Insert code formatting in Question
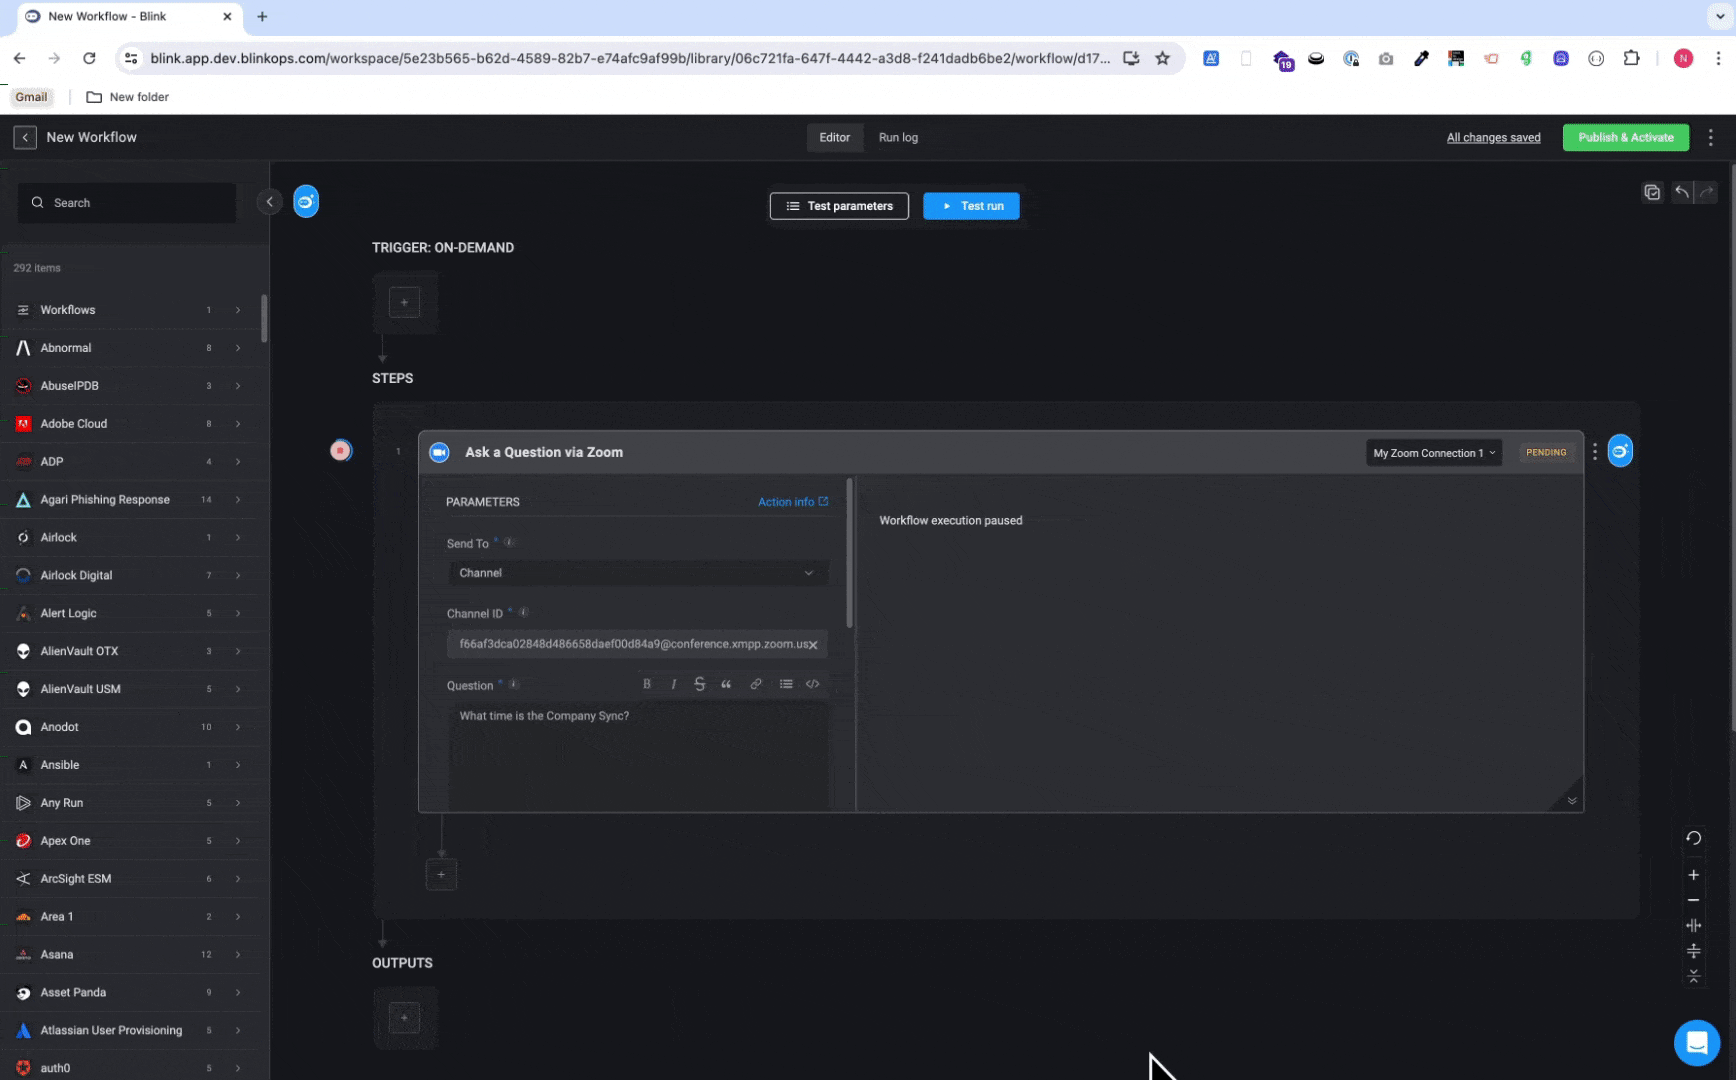 (x=813, y=684)
